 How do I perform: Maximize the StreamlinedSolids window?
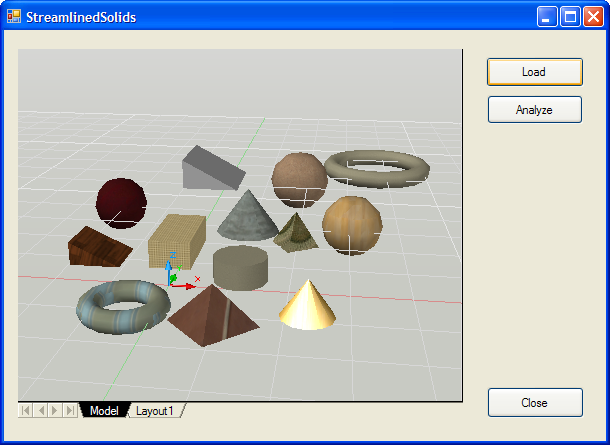pos(570,17)
